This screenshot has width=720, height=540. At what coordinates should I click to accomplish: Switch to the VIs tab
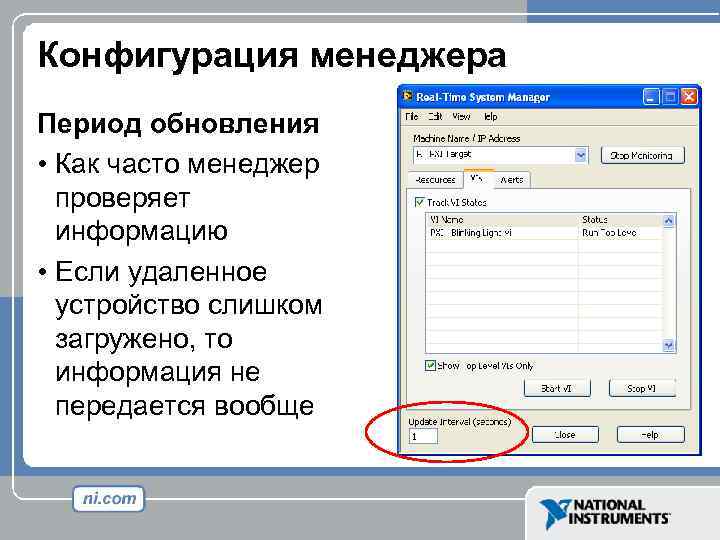tap(478, 178)
